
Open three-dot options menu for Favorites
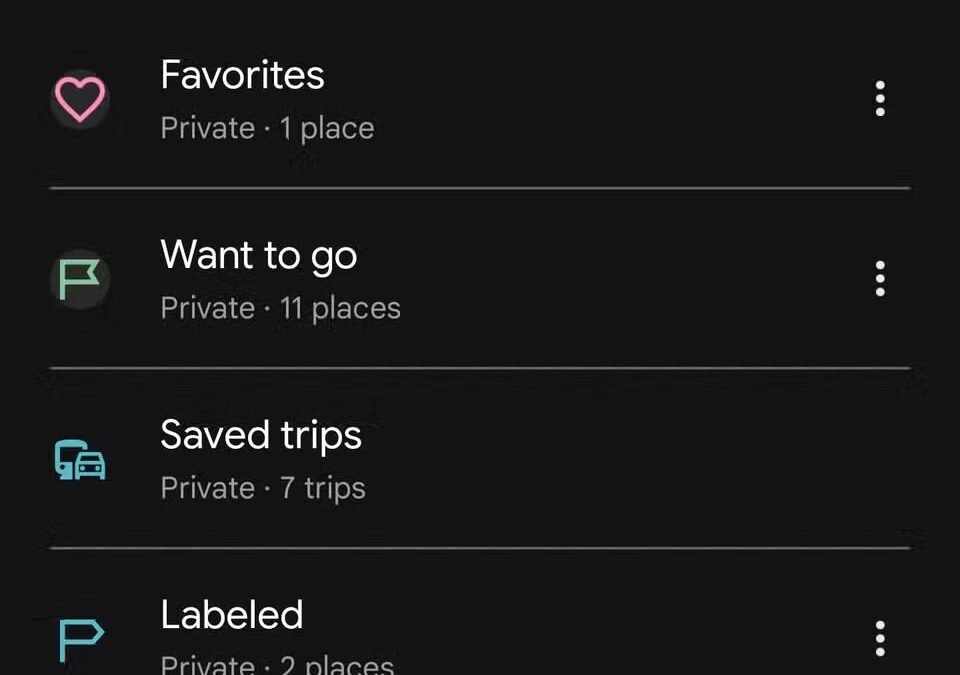pos(880,99)
